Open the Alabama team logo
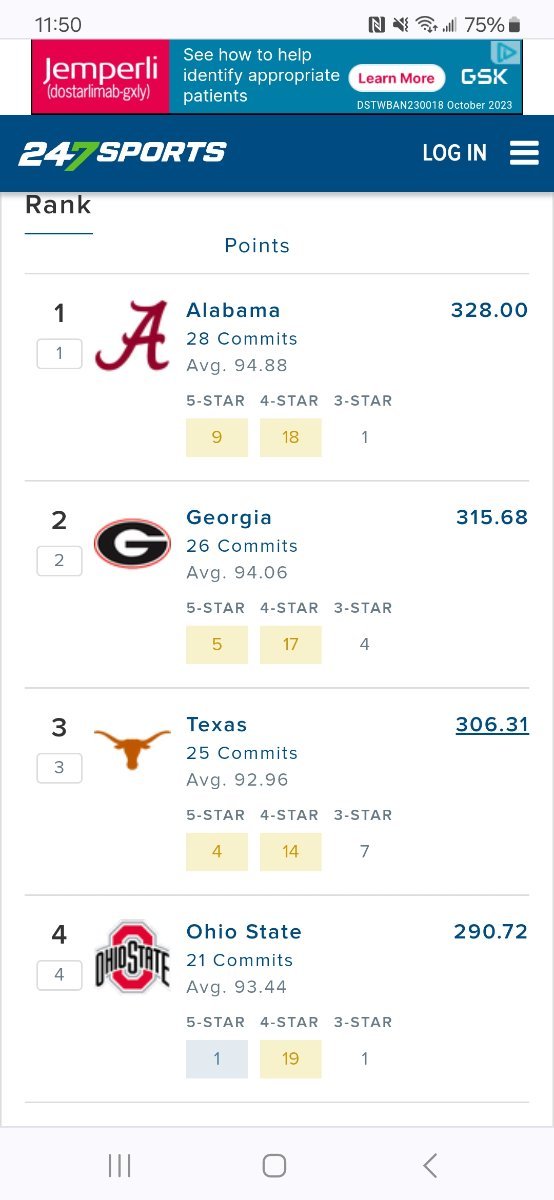Screen dimensions: 554x1200 point(132,336)
